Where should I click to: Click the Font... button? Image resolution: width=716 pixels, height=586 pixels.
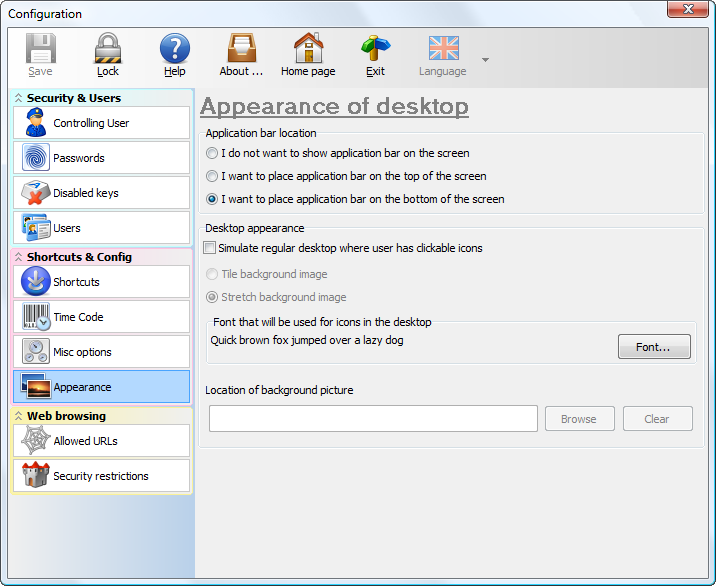pos(654,347)
